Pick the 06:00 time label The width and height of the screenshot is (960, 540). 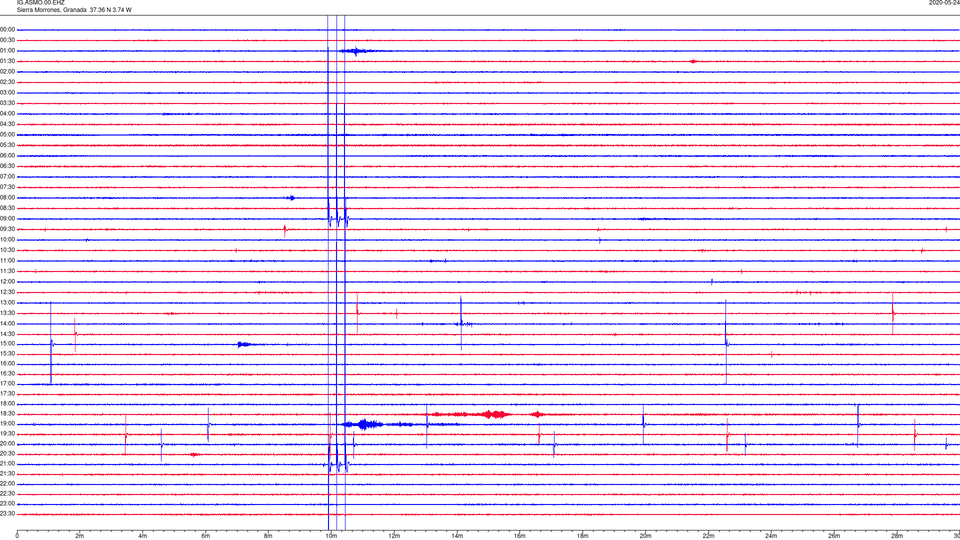coord(7,156)
